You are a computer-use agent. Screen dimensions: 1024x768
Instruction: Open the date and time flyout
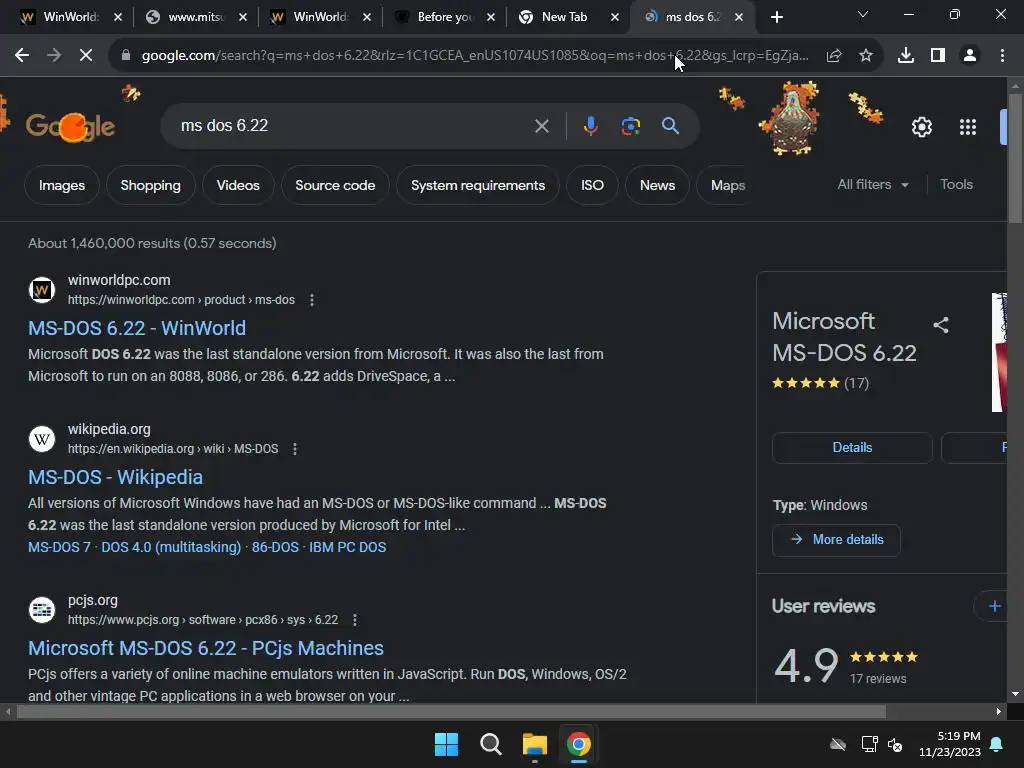click(950, 744)
